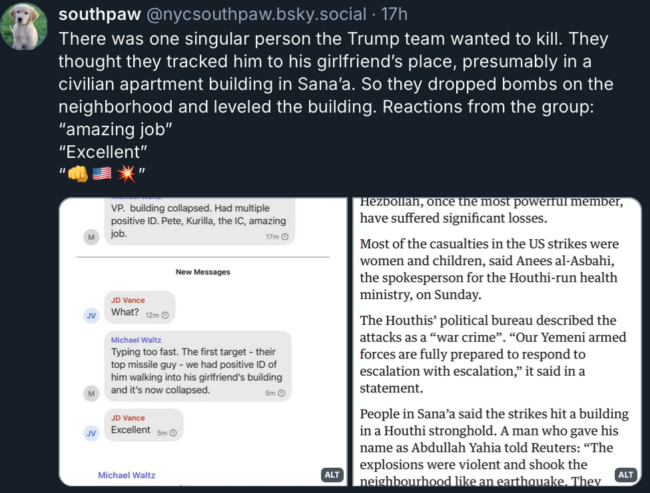The image size is (650, 493).
Task: Click the M avatar beside "amazing job" message
Action: tap(91, 237)
